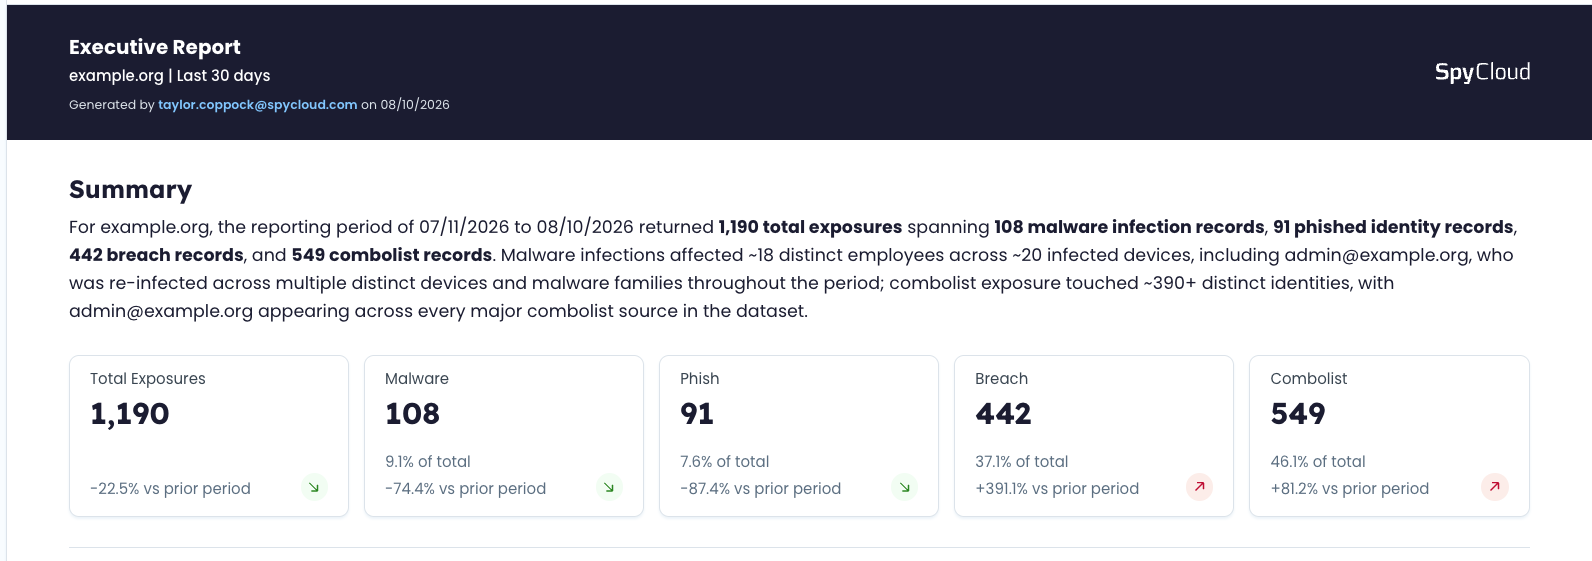Viewport: 1592px width, 561px height.
Task: Click the green down arrow on Total Exposures card
Action: pyautogui.click(x=314, y=488)
